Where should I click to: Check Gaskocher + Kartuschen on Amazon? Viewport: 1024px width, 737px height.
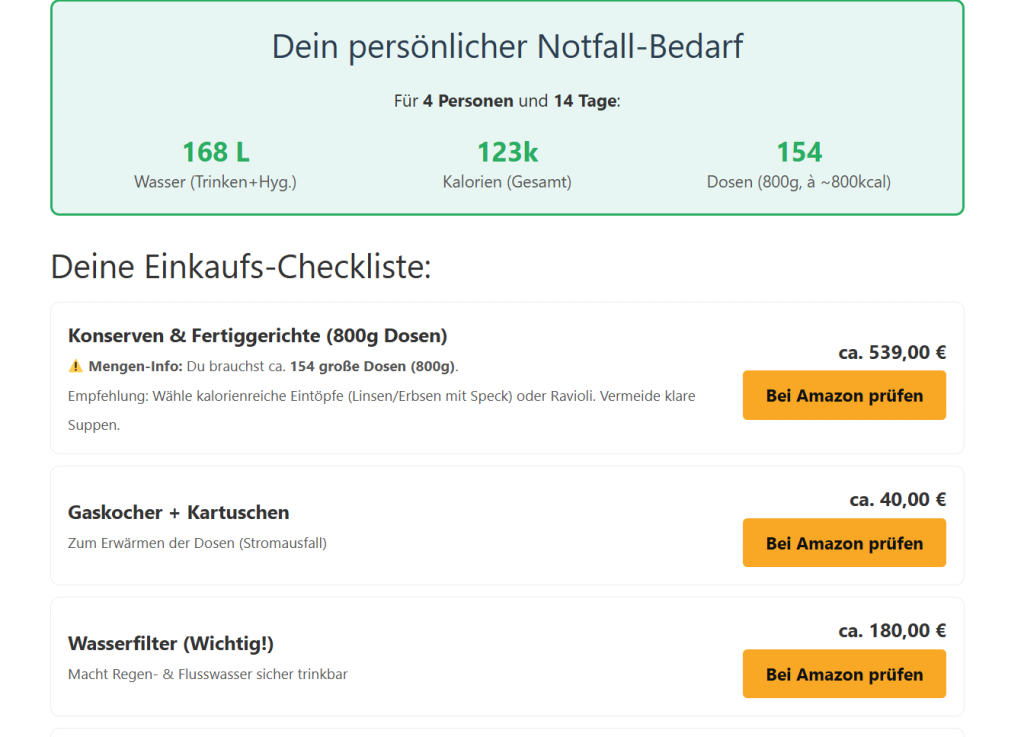844,543
